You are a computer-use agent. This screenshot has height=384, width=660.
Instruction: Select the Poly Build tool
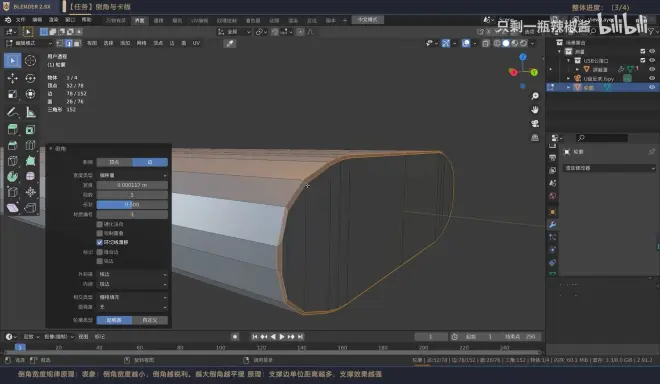pyautogui.click(x=30, y=161)
